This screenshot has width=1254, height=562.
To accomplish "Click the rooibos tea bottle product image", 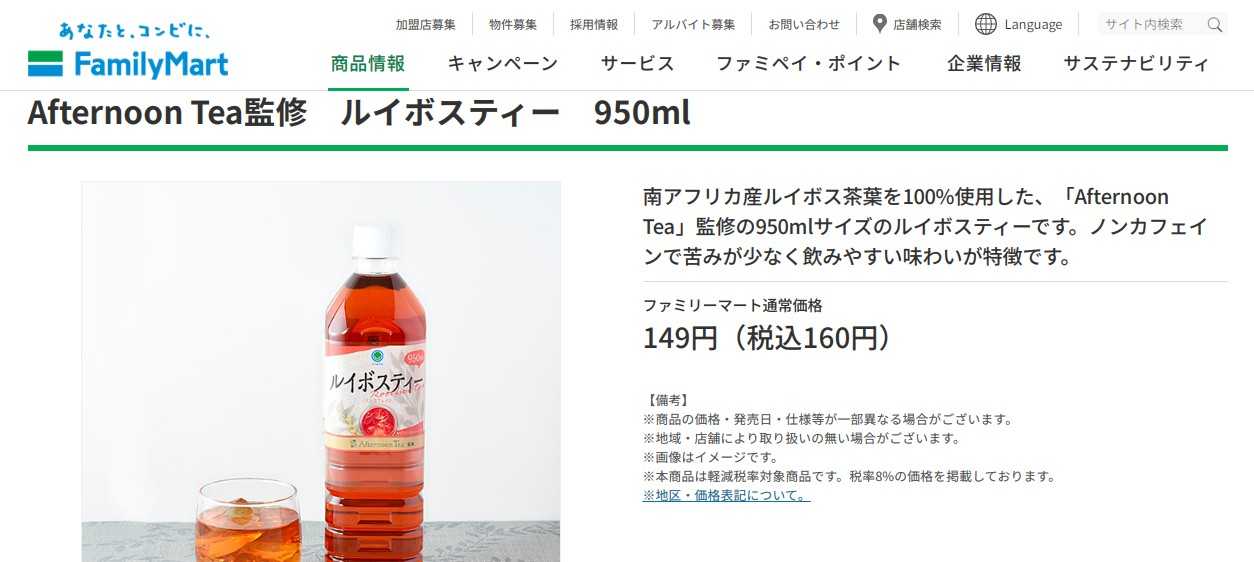I will [x=321, y=371].
